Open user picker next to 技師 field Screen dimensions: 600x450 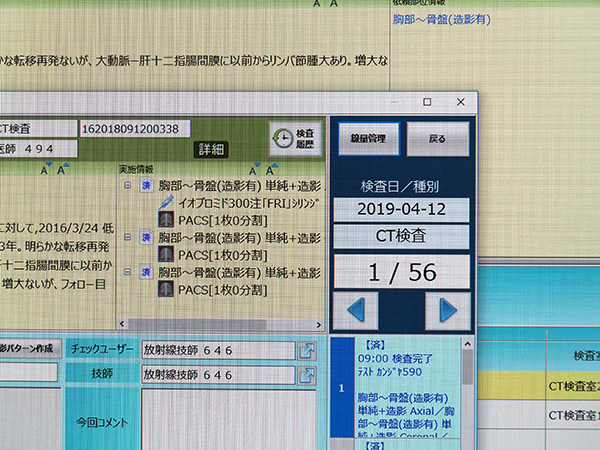click(x=308, y=375)
